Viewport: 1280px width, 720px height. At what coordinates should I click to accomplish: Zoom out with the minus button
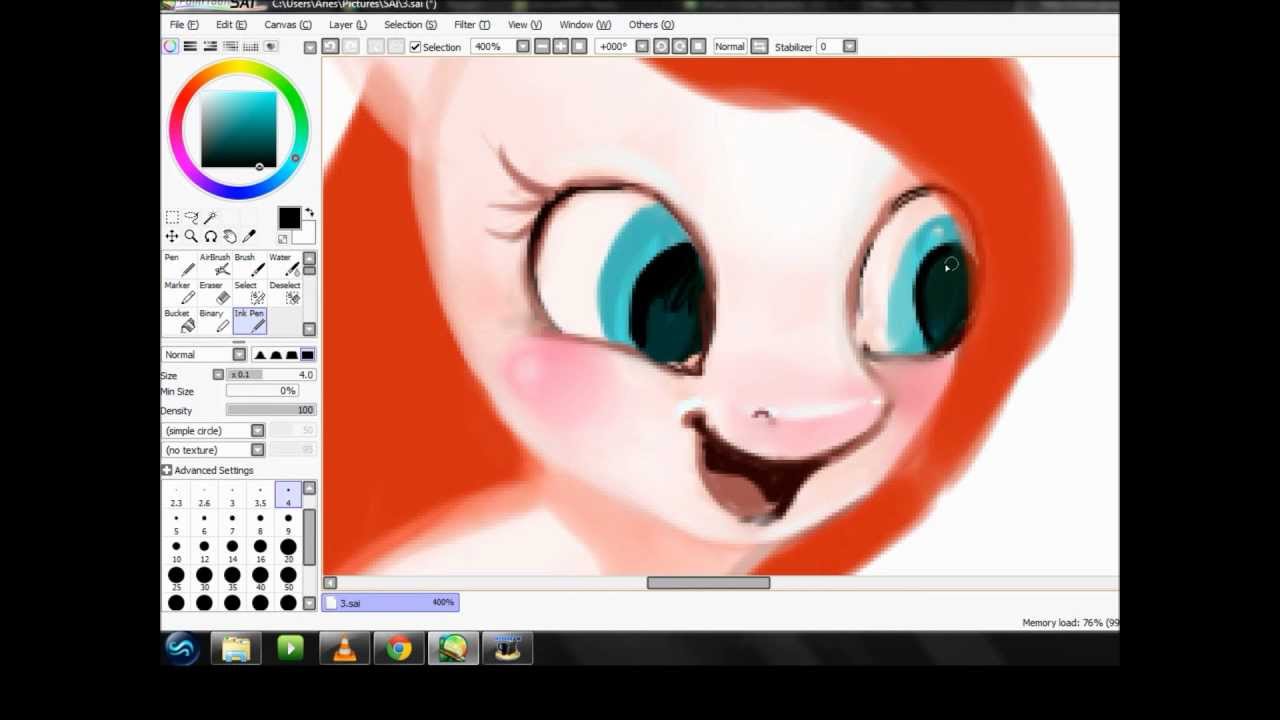(x=542, y=46)
